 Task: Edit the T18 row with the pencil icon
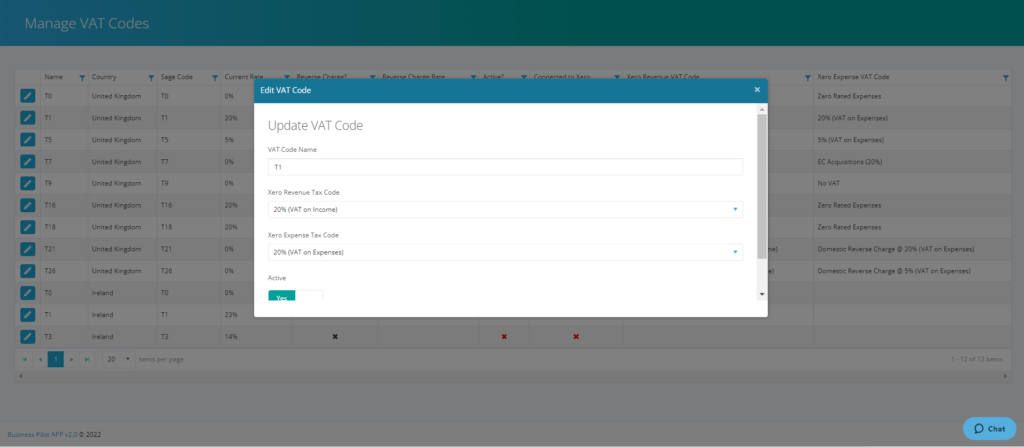(x=27, y=227)
